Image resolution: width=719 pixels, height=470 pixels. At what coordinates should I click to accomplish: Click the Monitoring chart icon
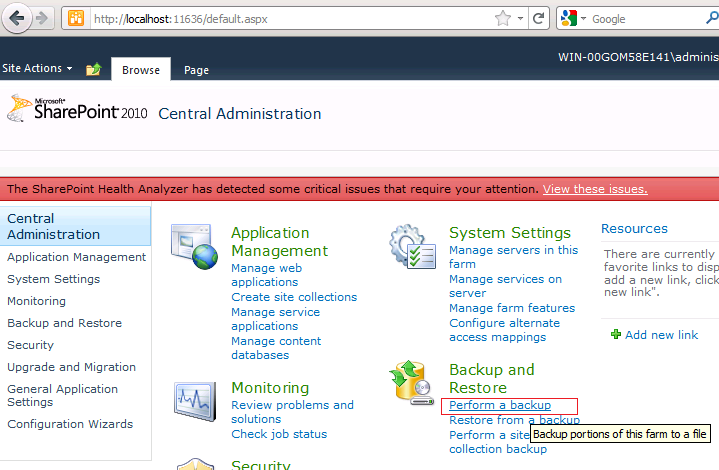(x=195, y=401)
